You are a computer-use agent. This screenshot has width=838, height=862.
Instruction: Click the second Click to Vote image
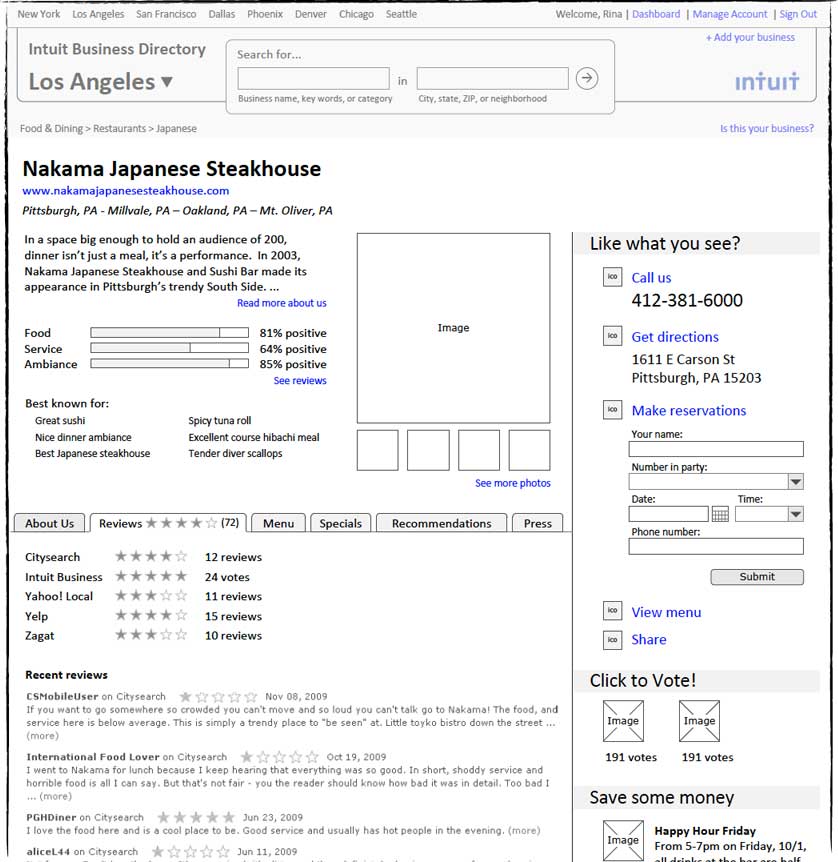(x=699, y=721)
